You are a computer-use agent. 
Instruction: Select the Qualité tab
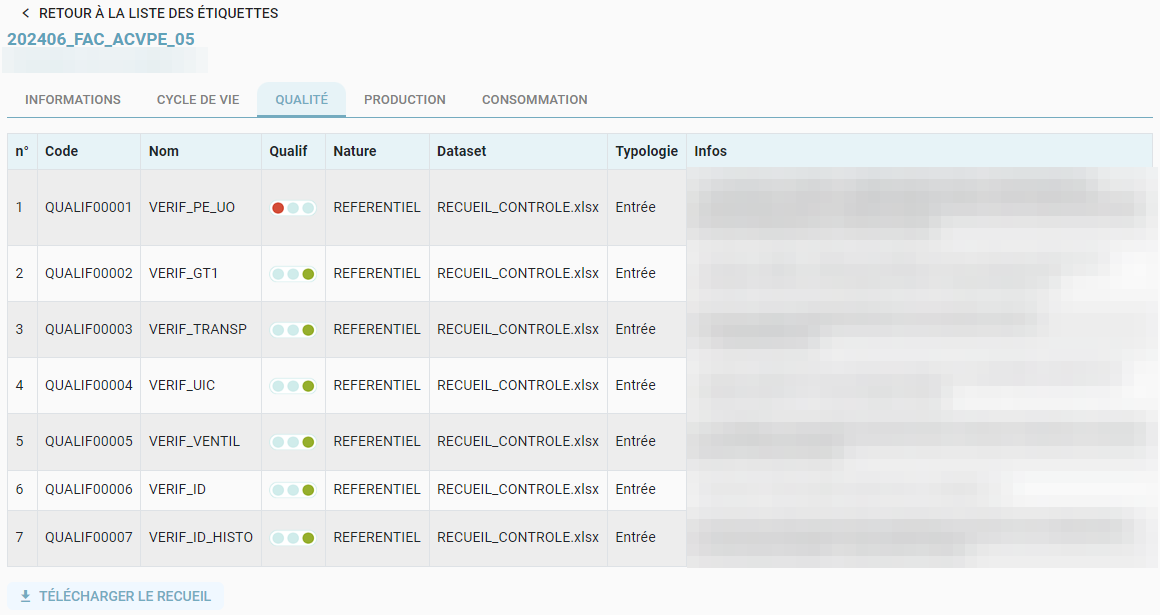click(x=302, y=100)
